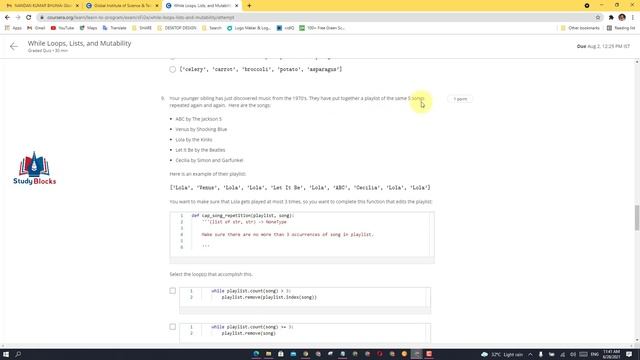This screenshot has width=640, height=360.
Task: Bookmark this page with the star icon
Action: pos(598,18)
